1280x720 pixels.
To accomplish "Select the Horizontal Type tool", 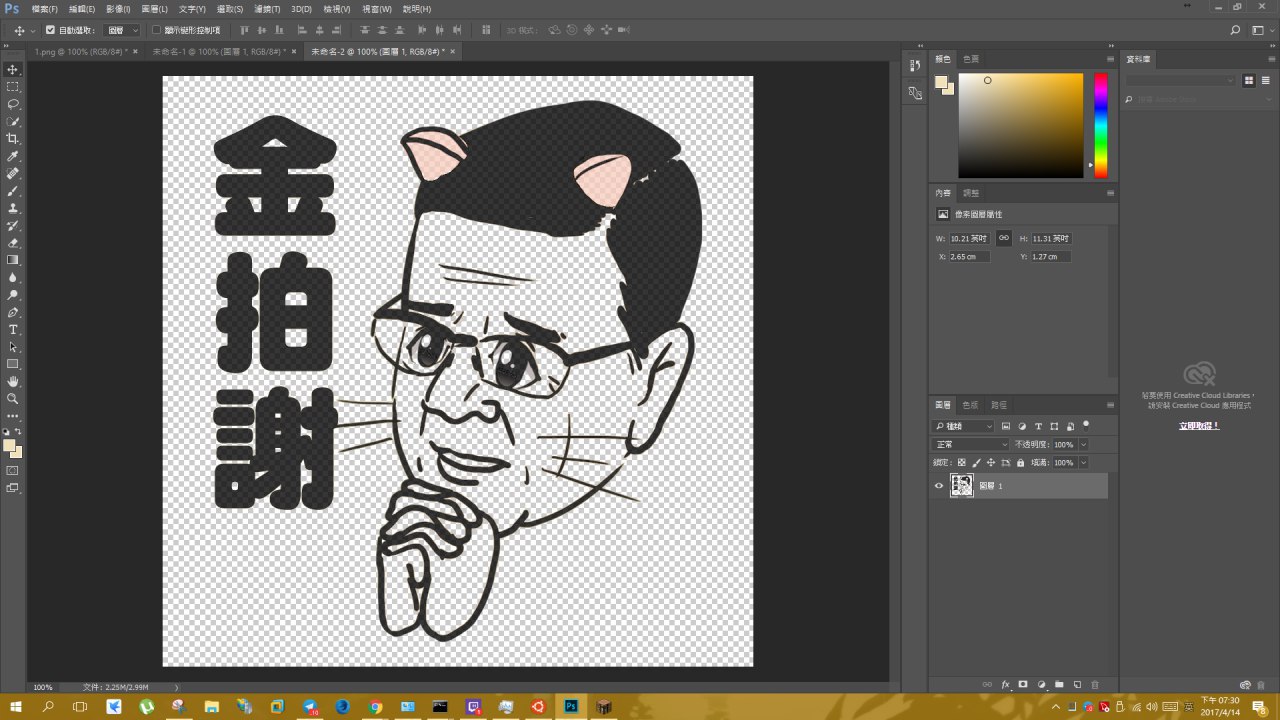I will tap(13, 330).
